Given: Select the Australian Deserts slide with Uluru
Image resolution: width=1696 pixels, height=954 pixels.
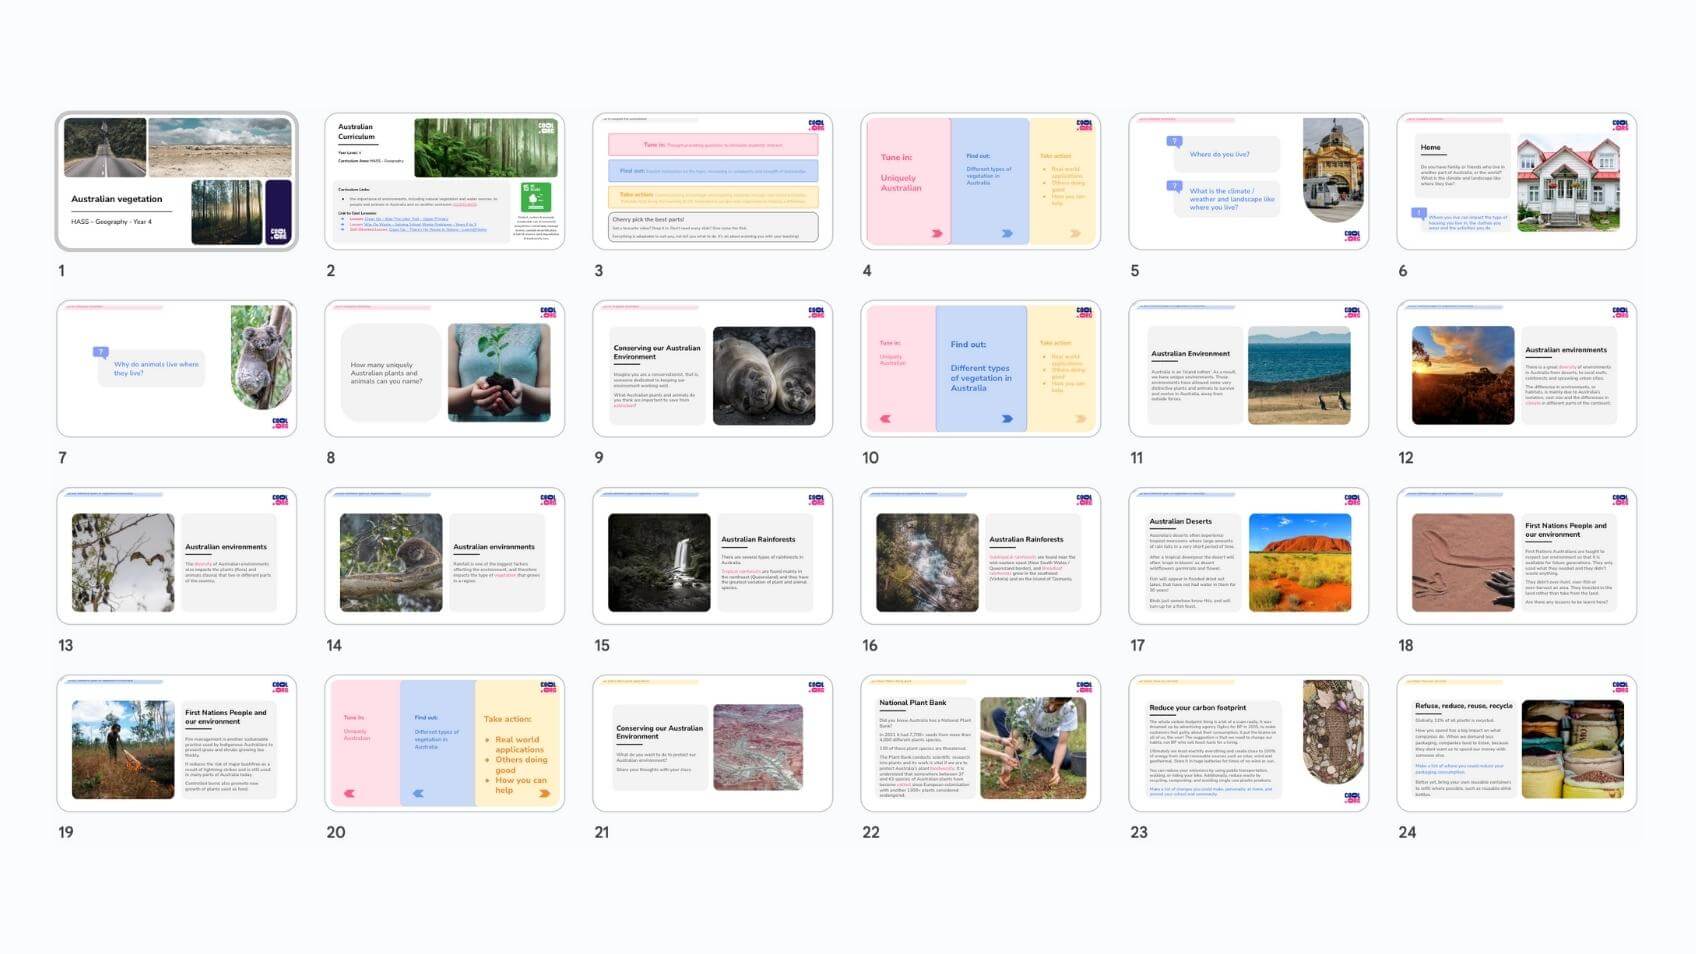Looking at the screenshot, I should [x=1248, y=556].
